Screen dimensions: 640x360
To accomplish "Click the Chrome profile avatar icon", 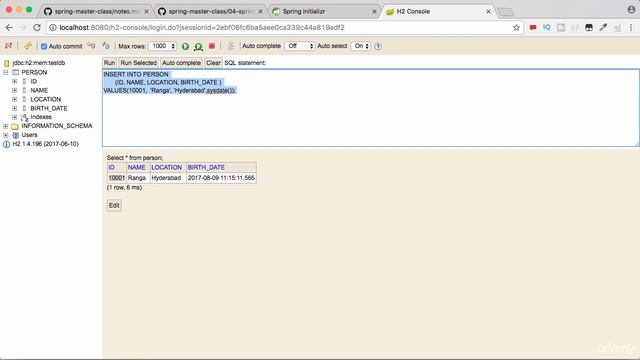I will (x=631, y=9).
